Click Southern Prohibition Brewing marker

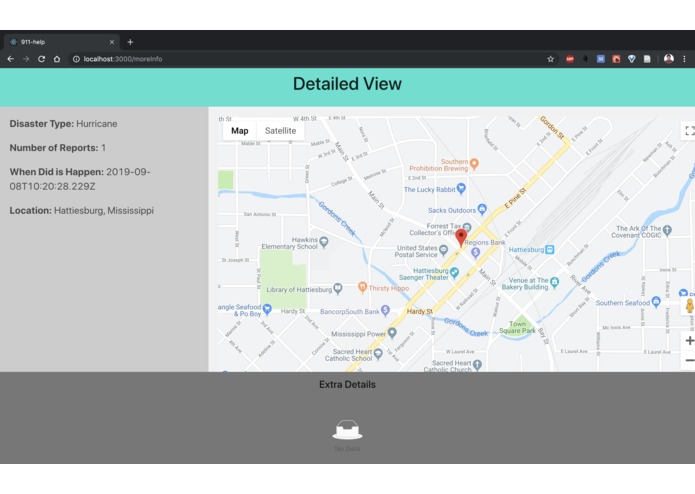pyautogui.click(x=474, y=164)
